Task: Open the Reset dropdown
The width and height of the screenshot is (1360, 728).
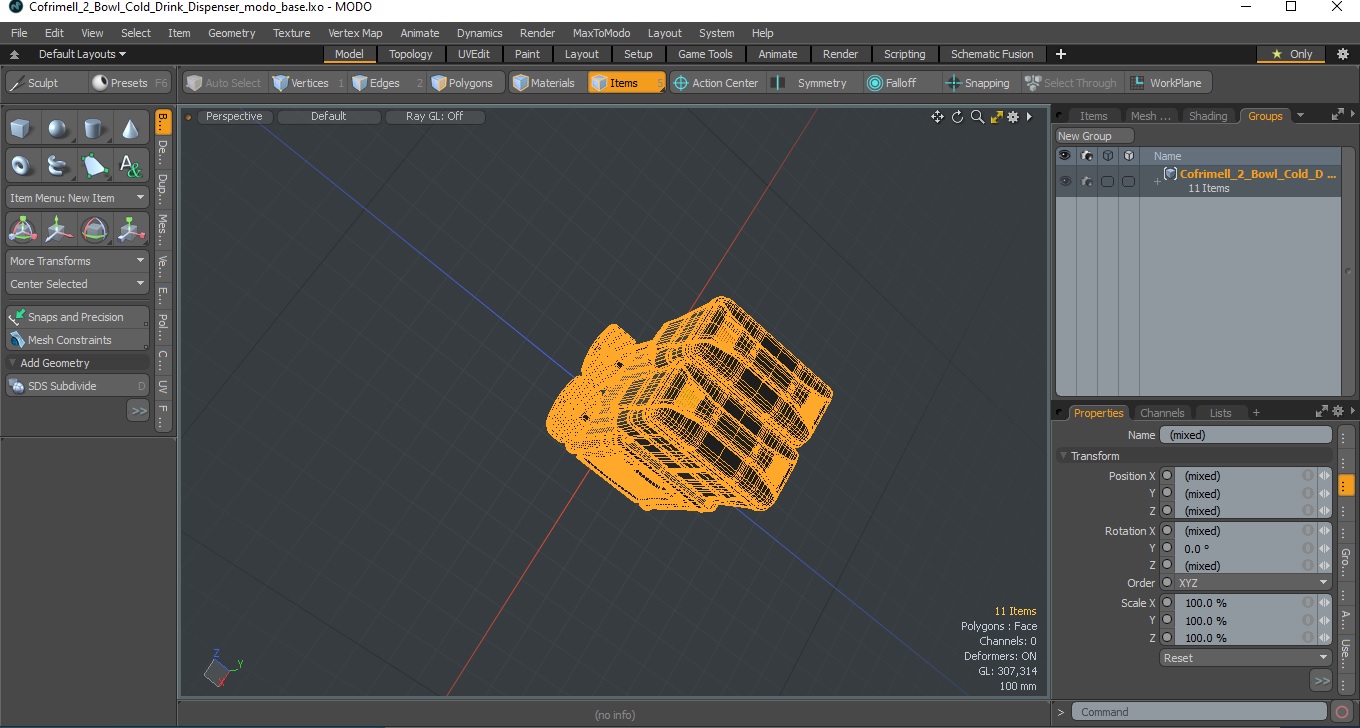Action: (1246, 658)
